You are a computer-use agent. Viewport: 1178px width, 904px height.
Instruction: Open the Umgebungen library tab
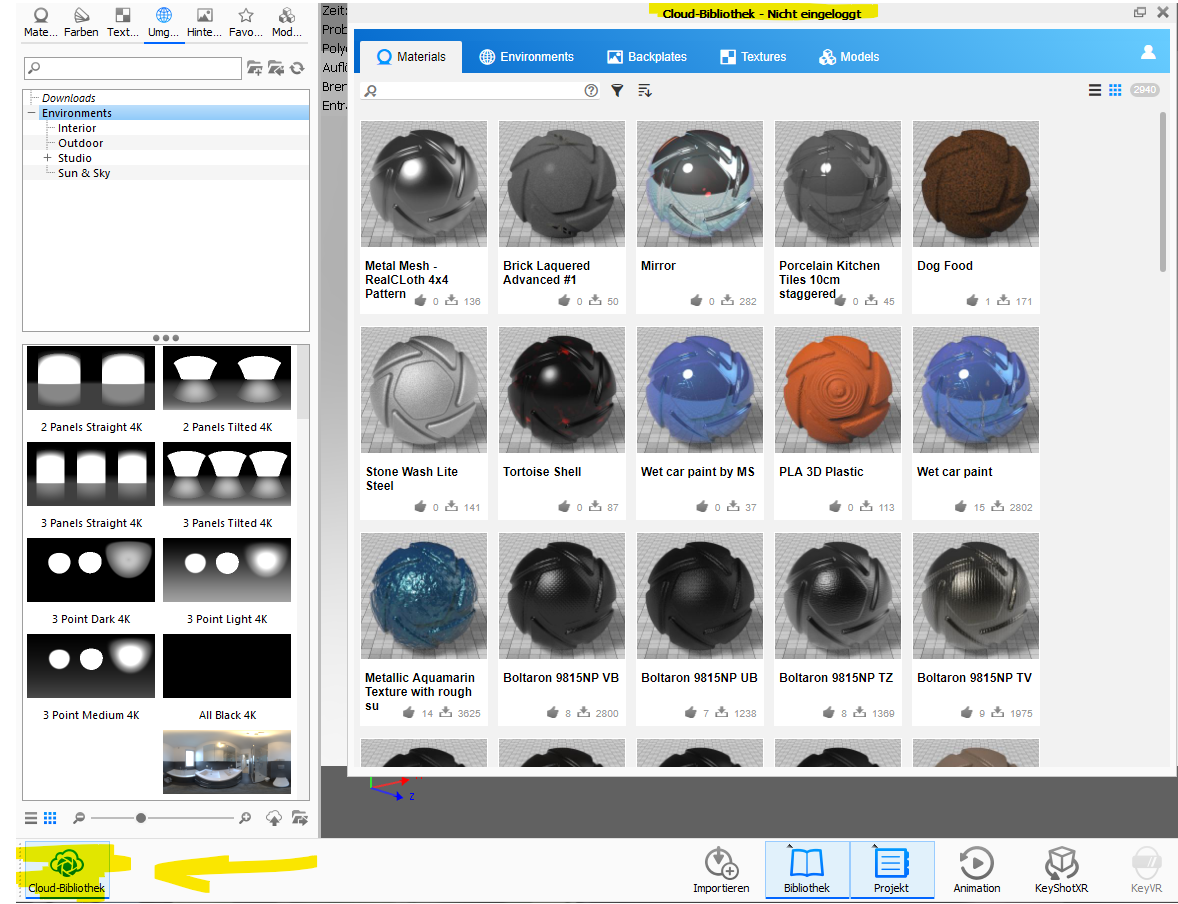click(x=164, y=23)
